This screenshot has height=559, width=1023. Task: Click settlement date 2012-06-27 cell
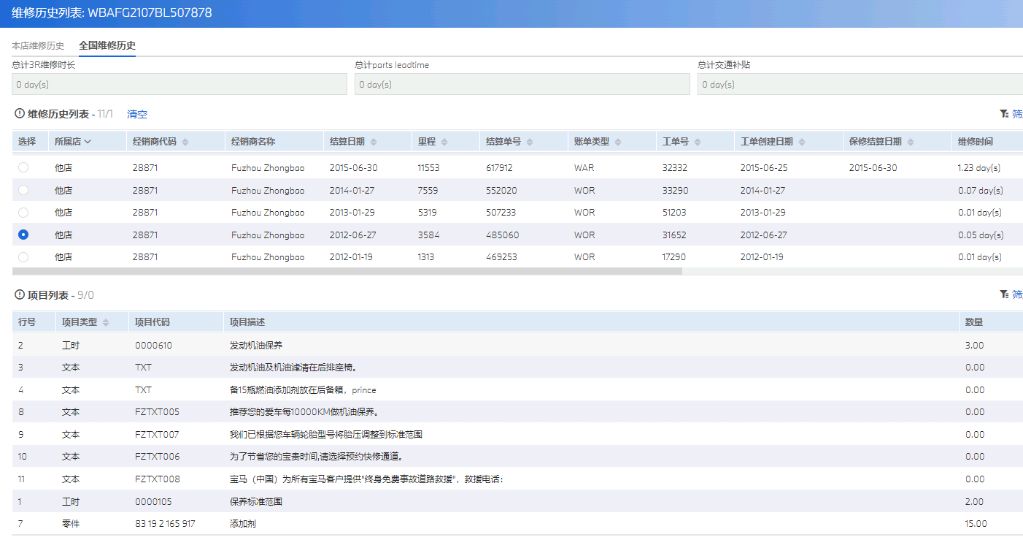pyautogui.click(x=352, y=235)
